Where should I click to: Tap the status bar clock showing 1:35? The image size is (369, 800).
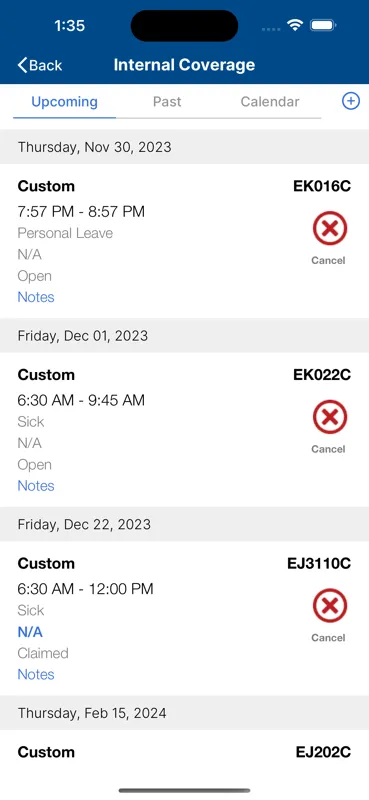click(69, 25)
